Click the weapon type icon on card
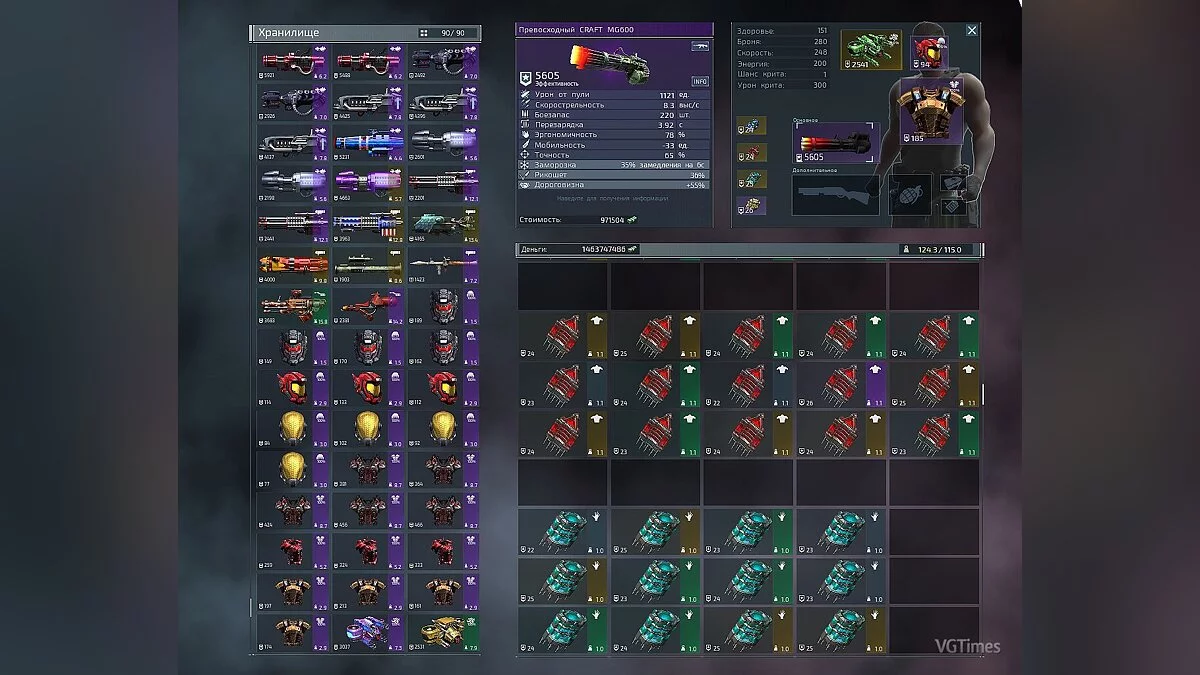The height and width of the screenshot is (675, 1200). click(x=699, y=47)
